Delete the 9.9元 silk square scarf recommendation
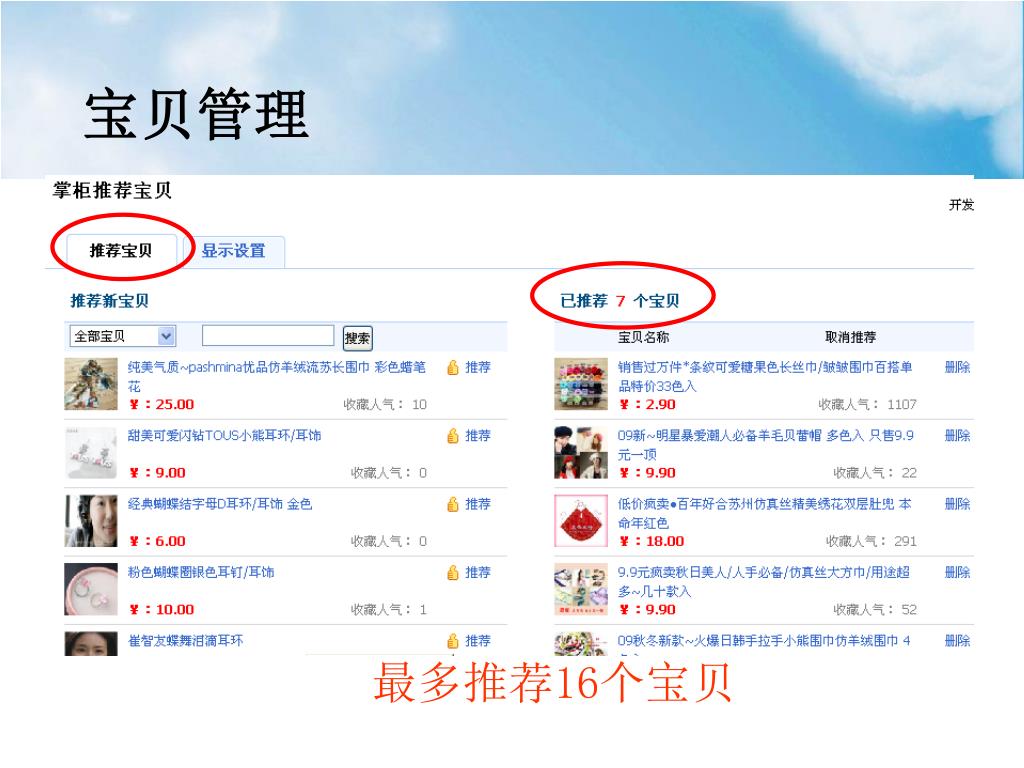Image resolution: width=1024 pixels, height=768 pixels. (957, 573)
